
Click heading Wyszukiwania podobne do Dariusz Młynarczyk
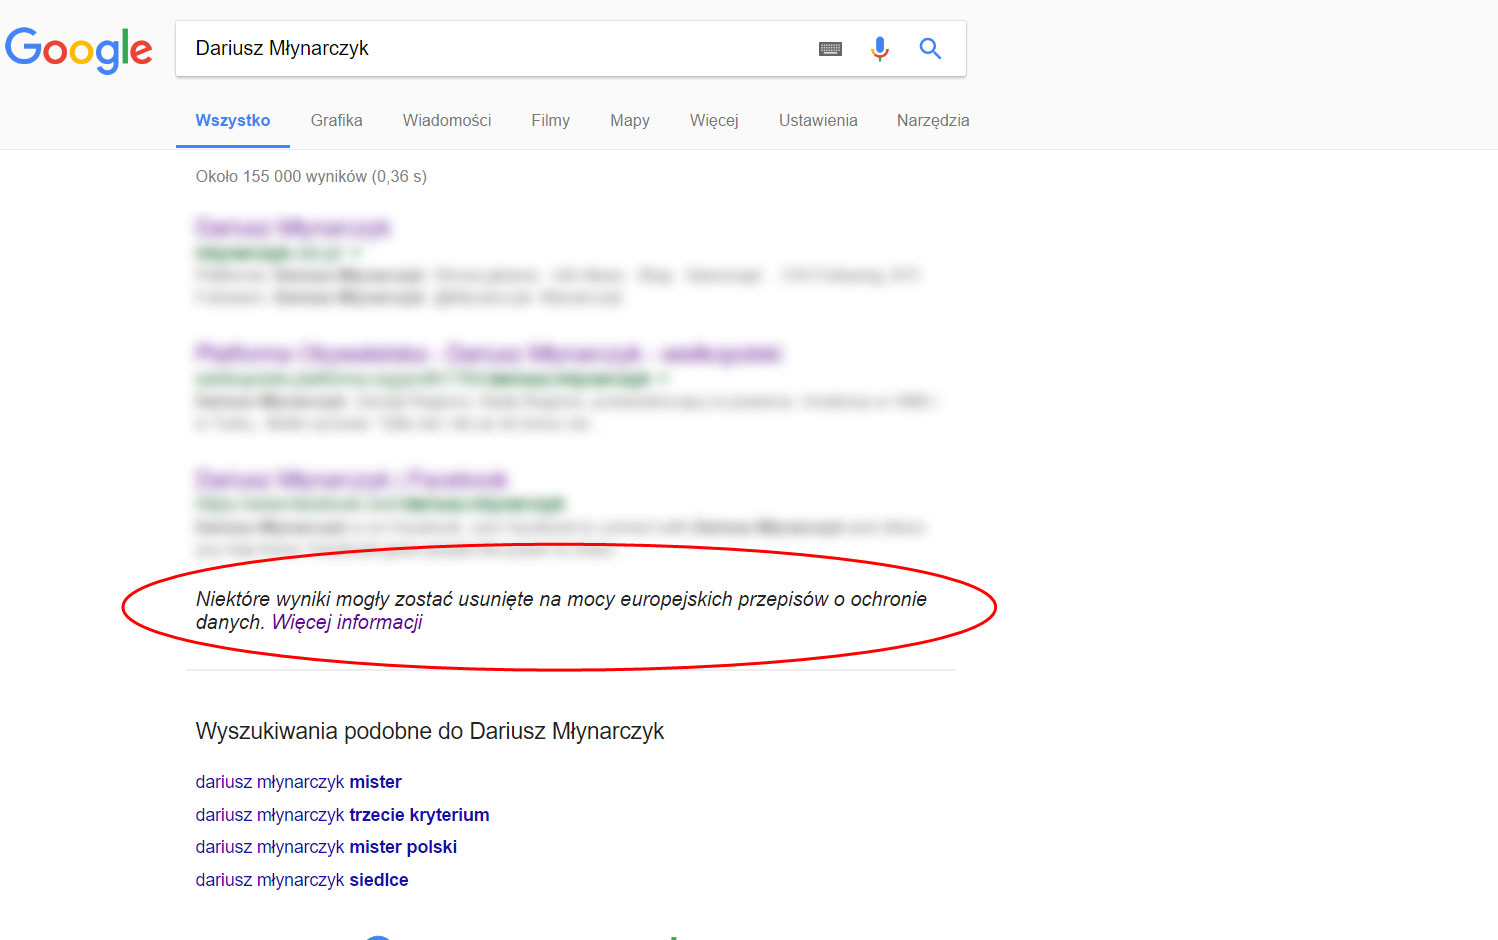click(430, 731)
